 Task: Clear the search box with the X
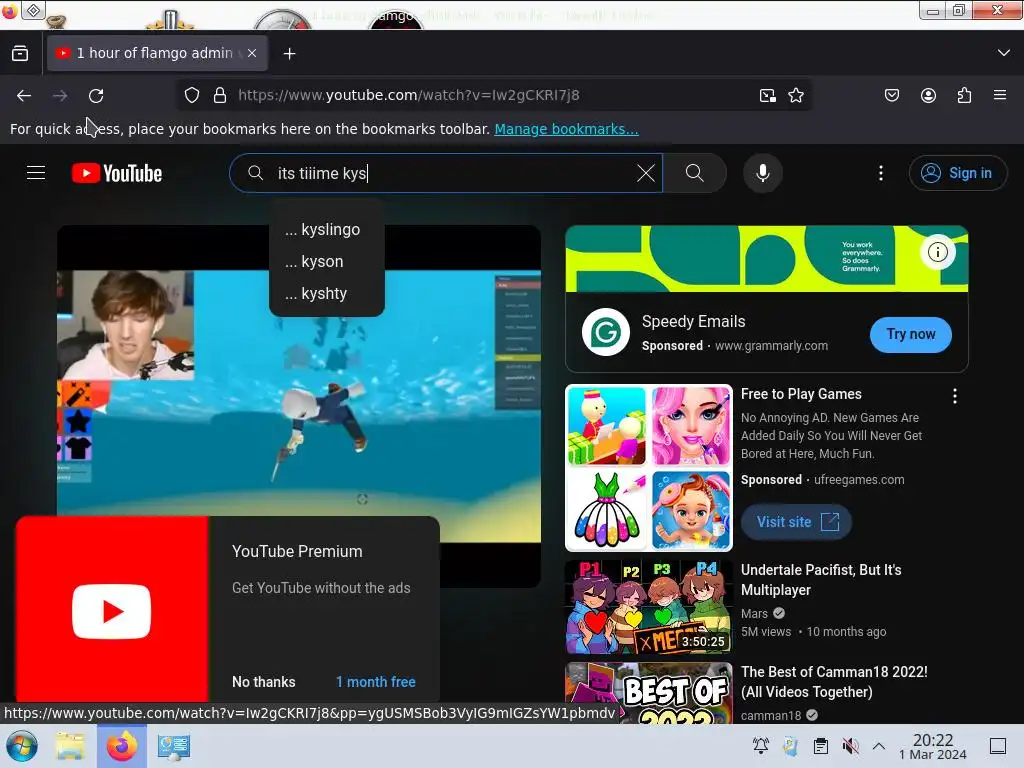[x=645, y=173]
